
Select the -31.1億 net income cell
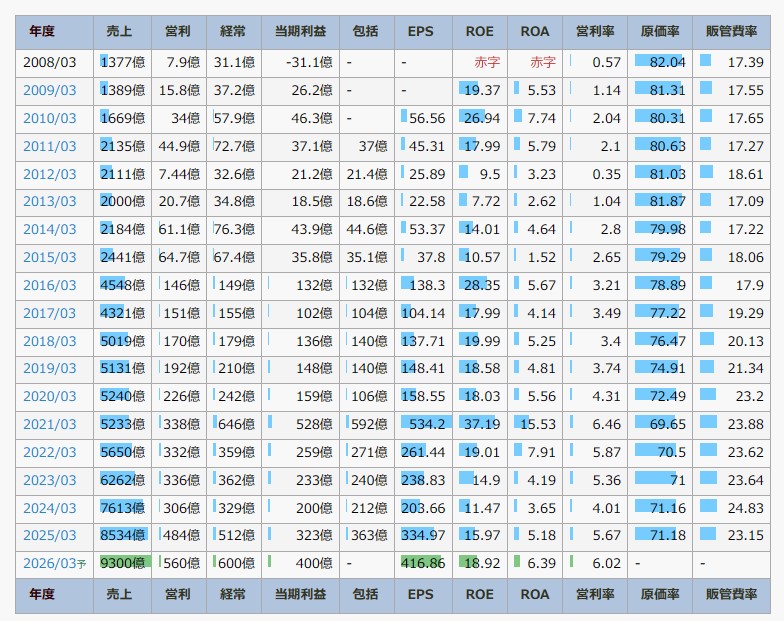[x=300, y=63]
